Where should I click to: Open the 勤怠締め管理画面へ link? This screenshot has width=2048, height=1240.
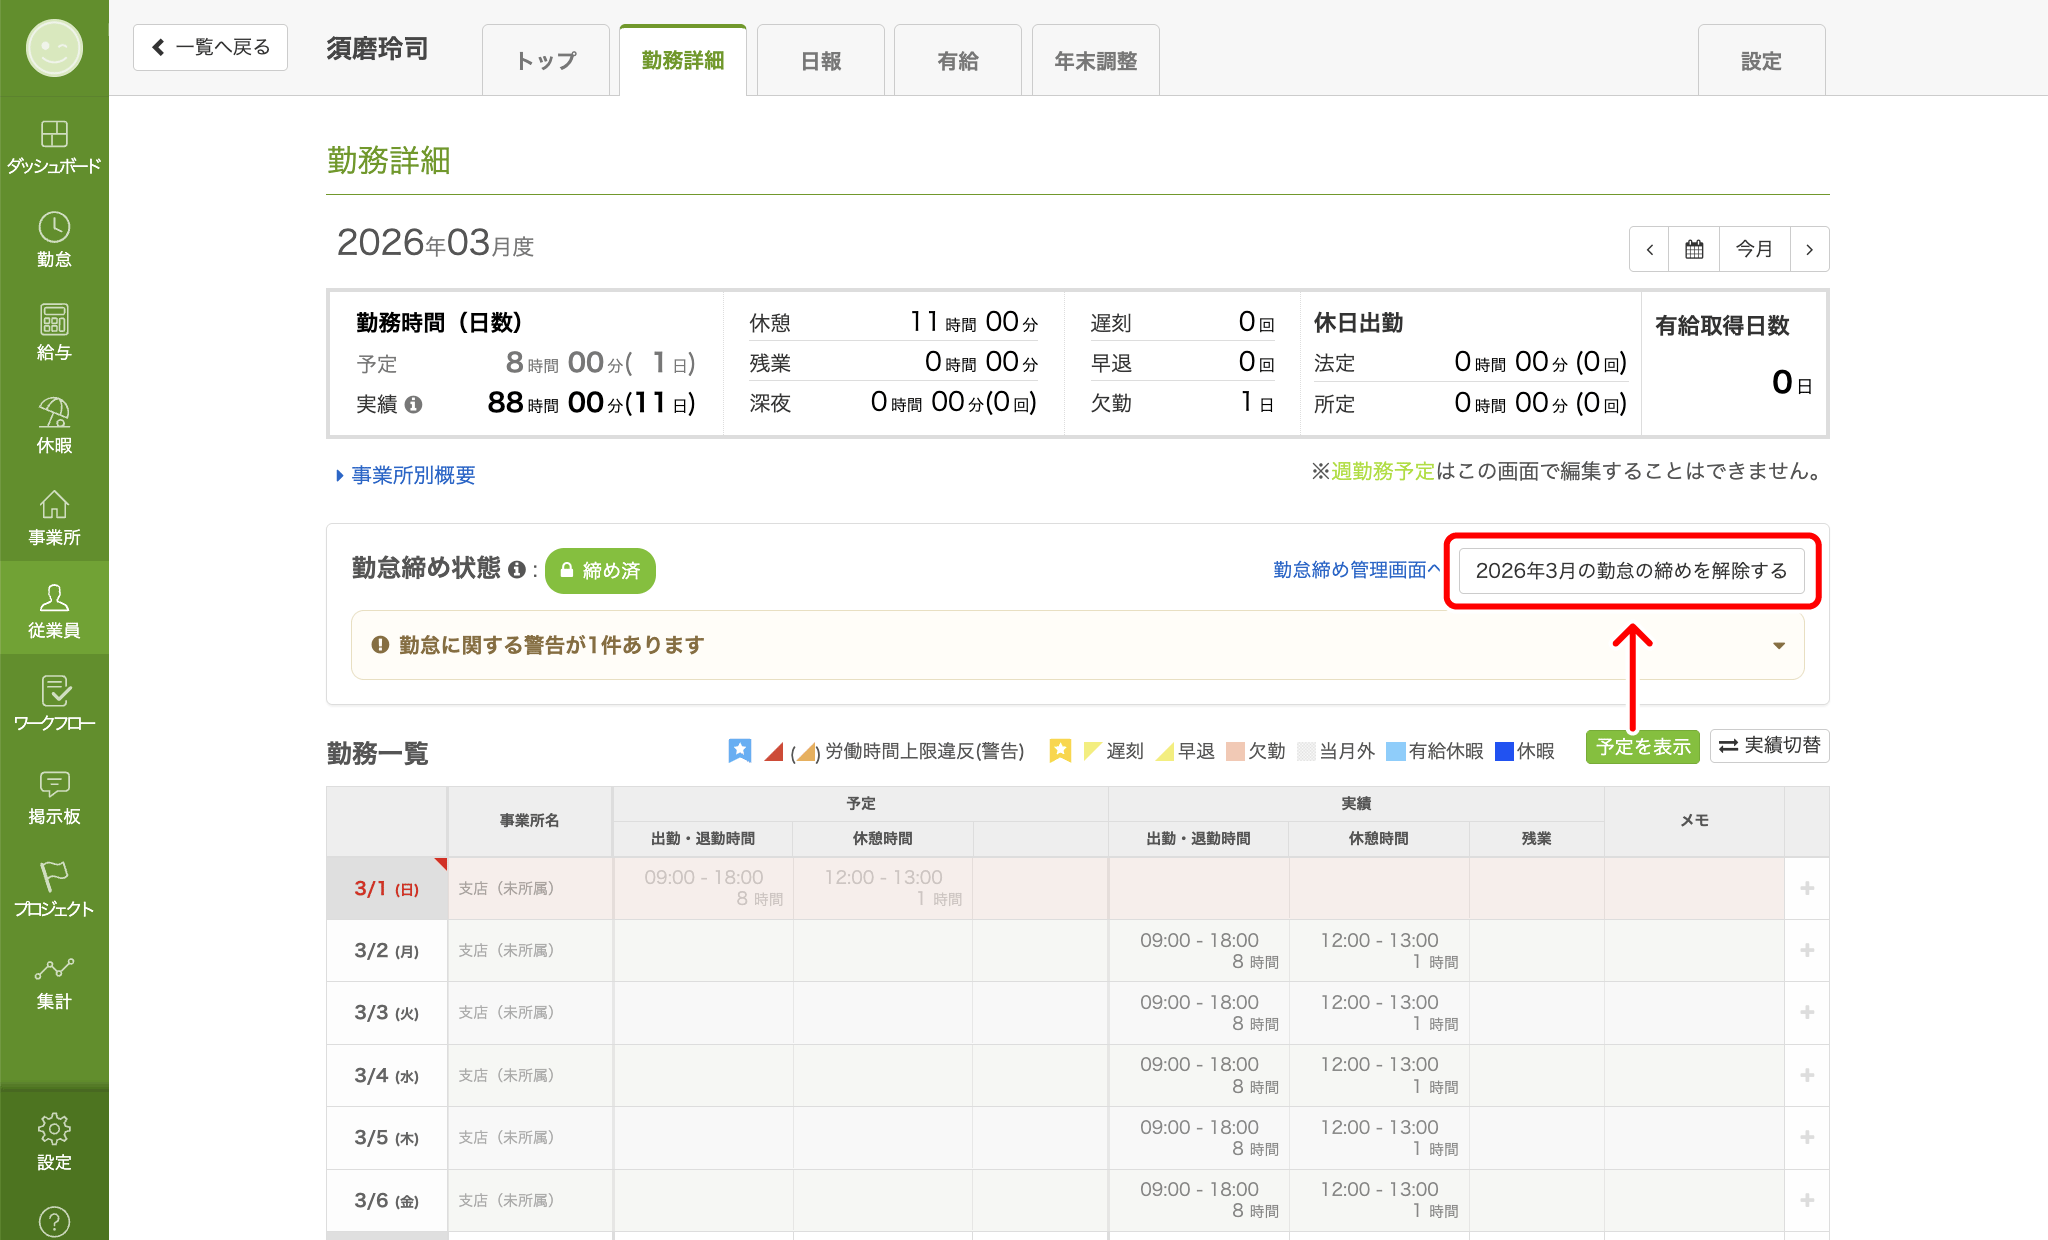tap(1356, 570)
